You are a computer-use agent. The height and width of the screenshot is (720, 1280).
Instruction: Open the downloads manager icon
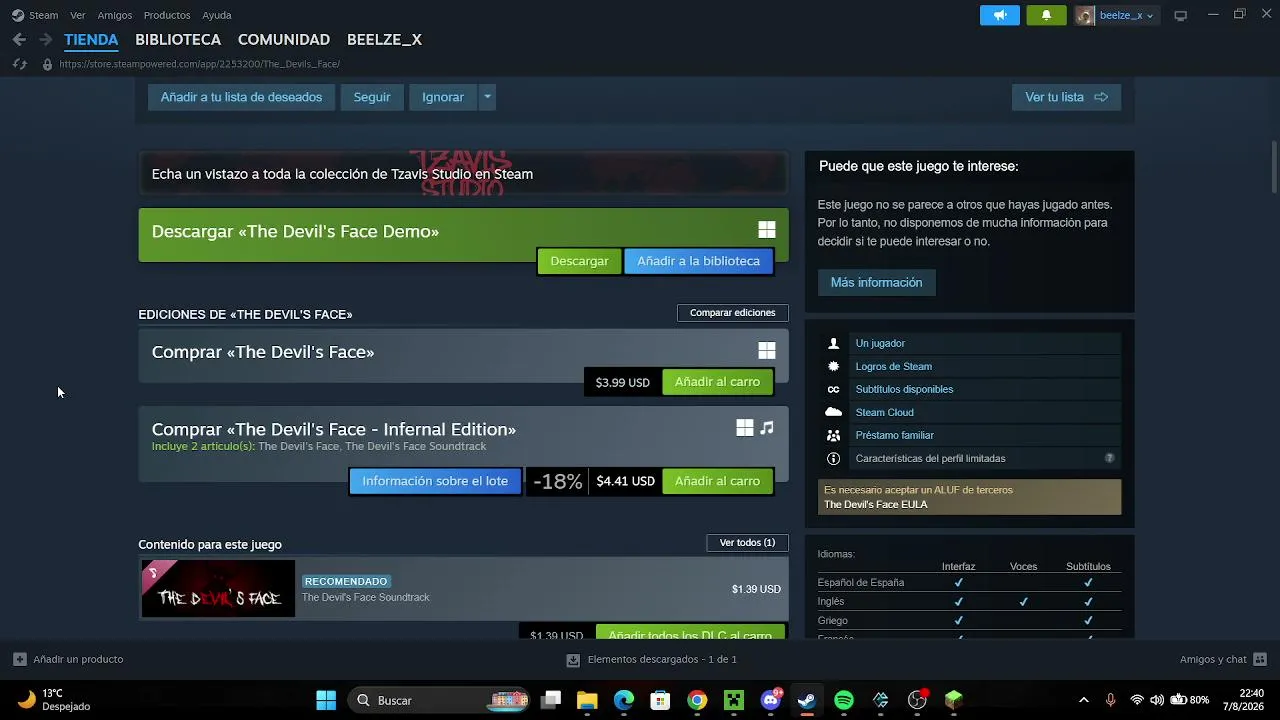click(573, 660)
